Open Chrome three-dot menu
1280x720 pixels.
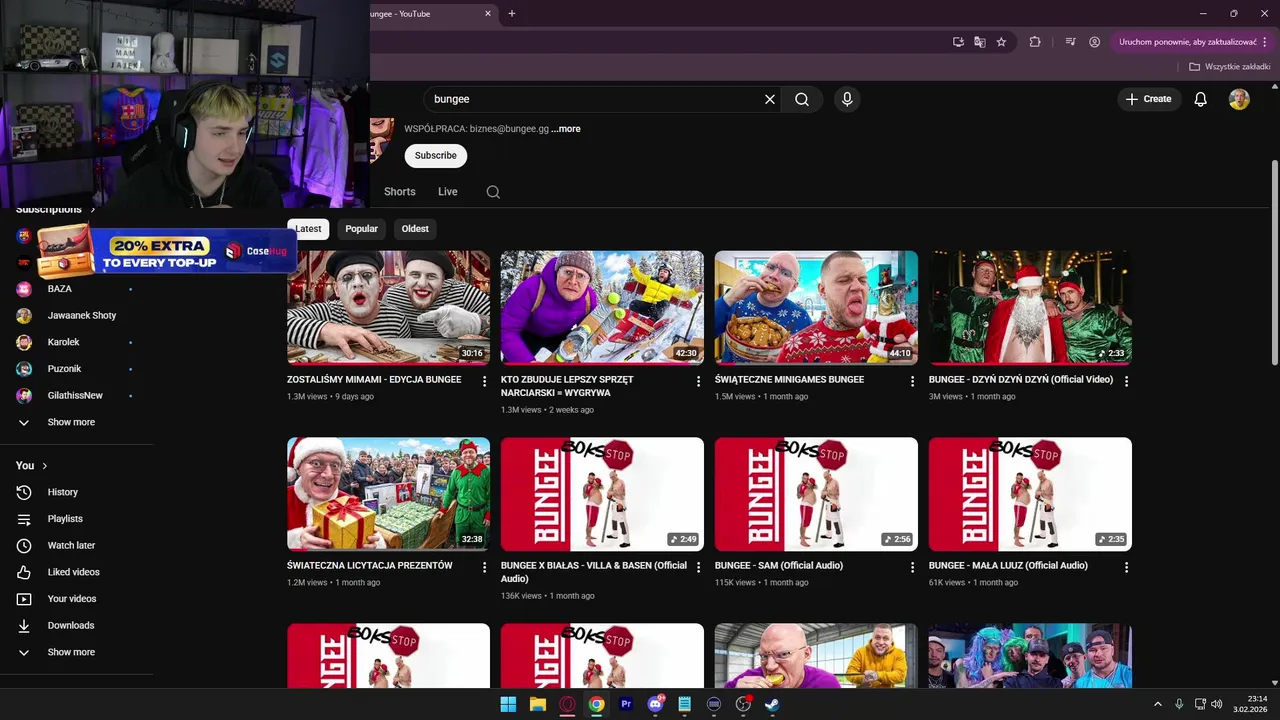click(1265, 42)
